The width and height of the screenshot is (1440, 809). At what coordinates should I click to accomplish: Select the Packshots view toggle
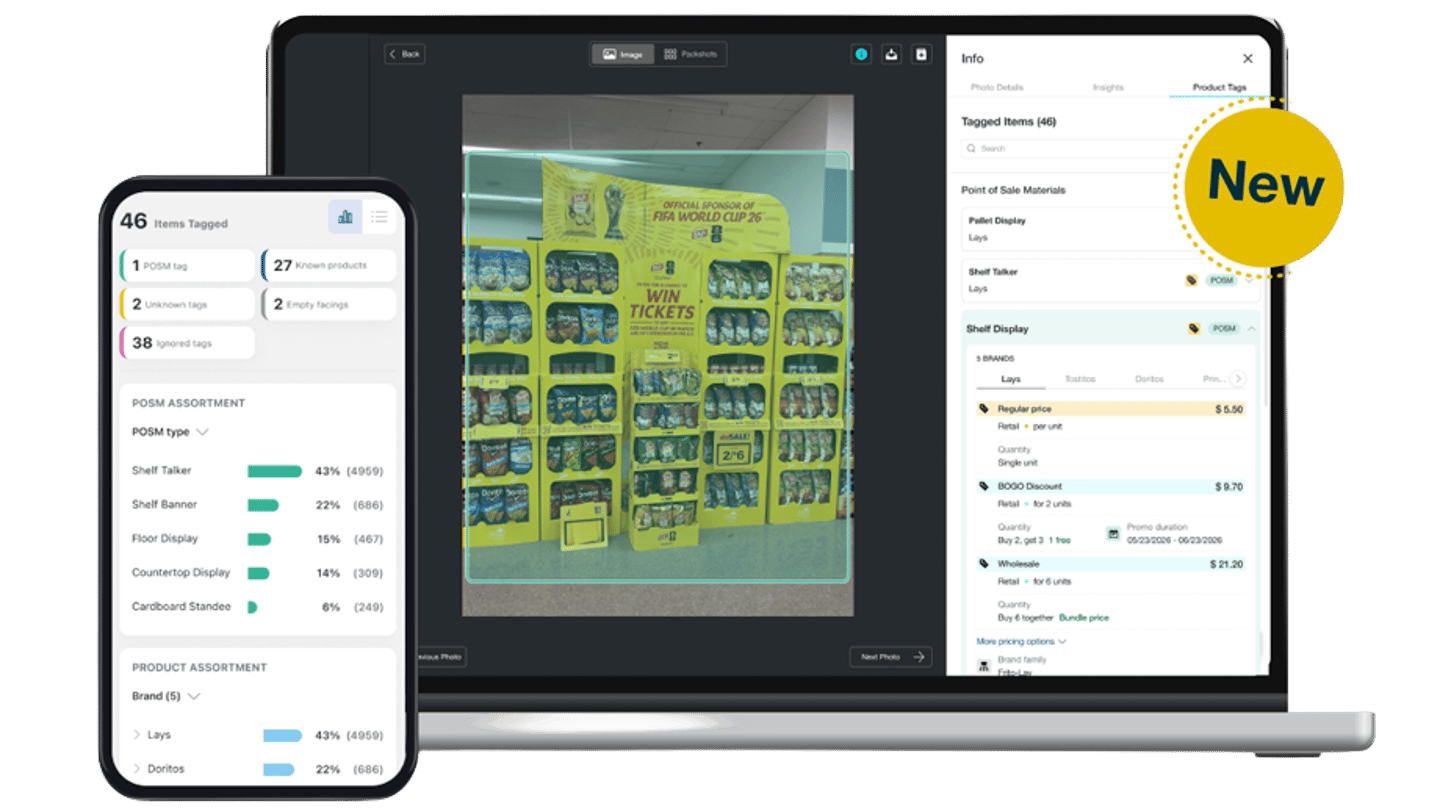[x=690, y=54]
